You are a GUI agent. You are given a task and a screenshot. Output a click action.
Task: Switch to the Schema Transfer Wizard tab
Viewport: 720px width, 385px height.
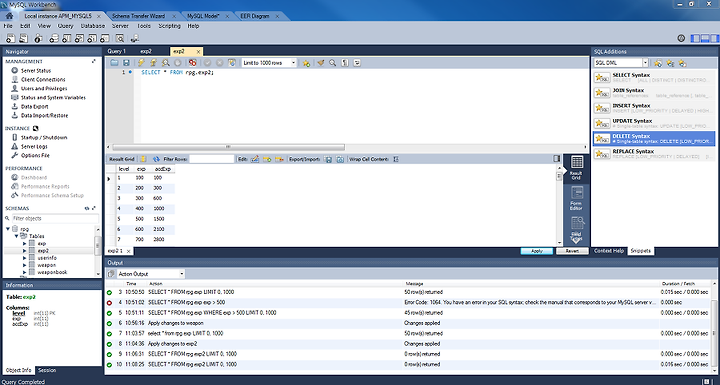tap(138, 16)
